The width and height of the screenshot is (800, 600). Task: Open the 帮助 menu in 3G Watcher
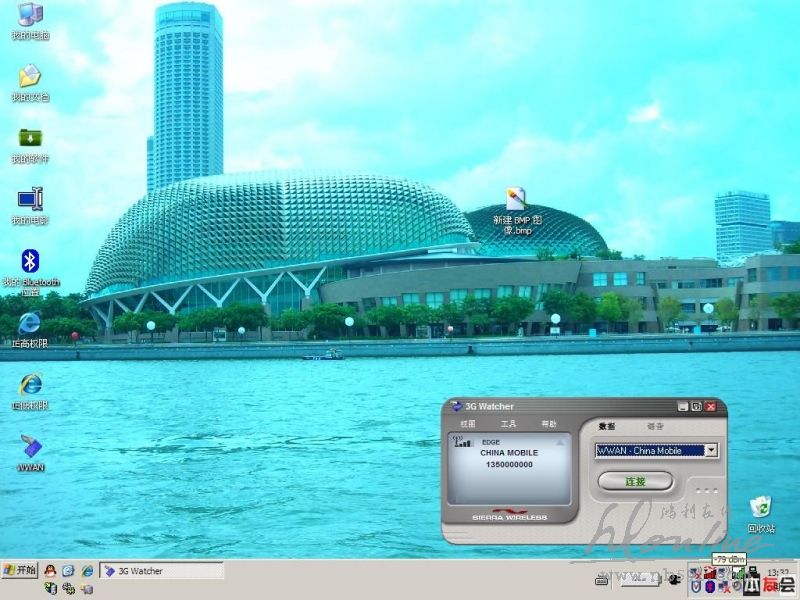pos(548,425)
